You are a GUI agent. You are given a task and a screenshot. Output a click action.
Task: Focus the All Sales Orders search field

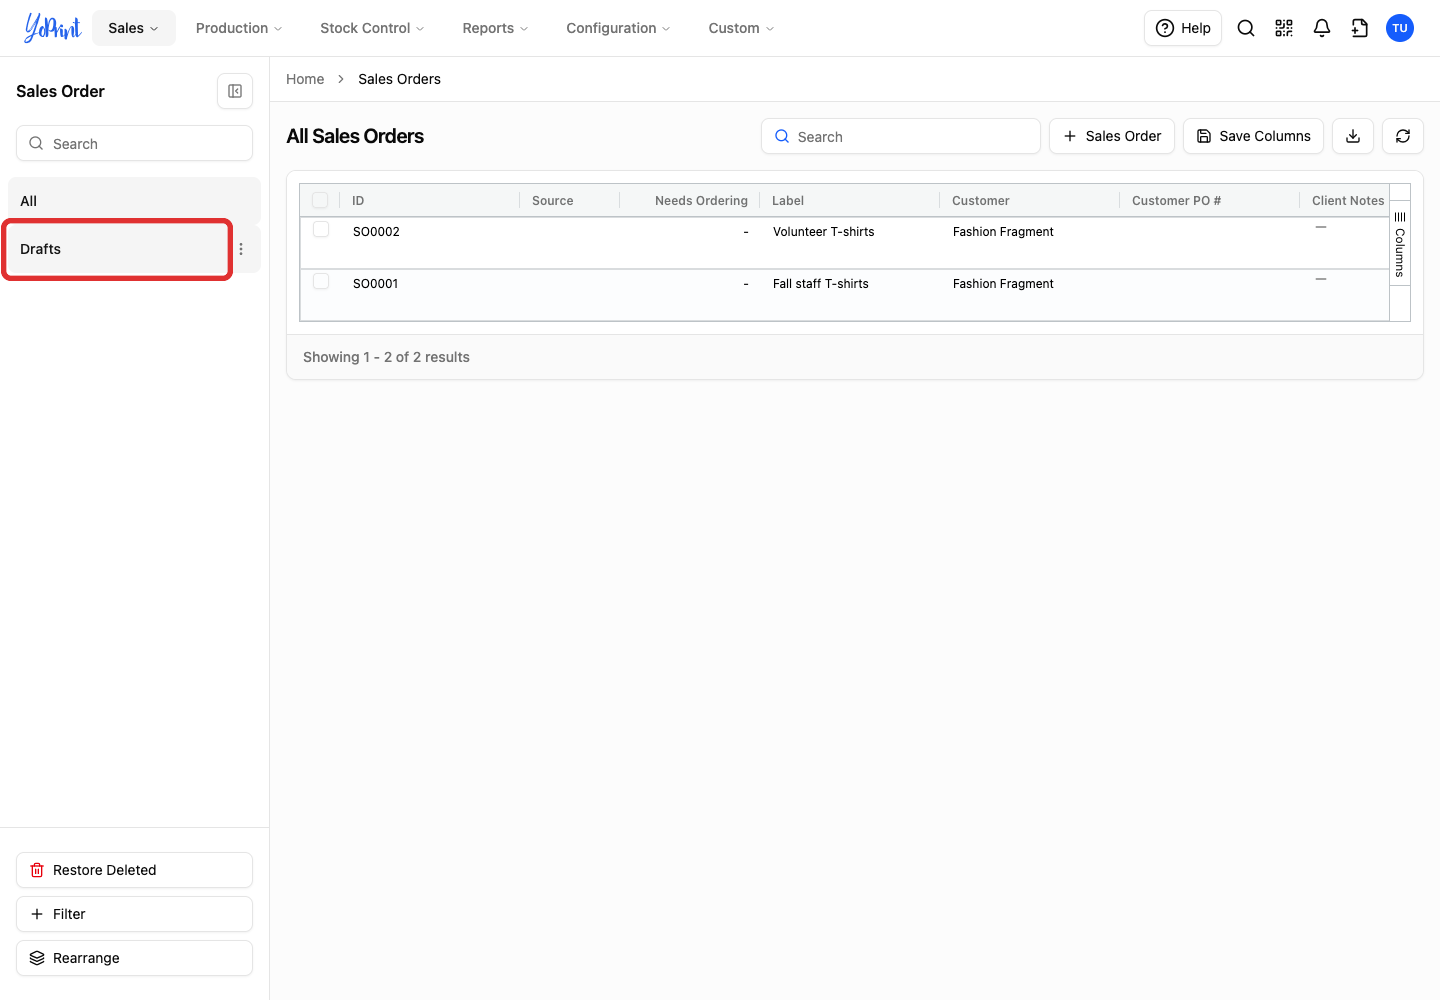coord(901,136)
